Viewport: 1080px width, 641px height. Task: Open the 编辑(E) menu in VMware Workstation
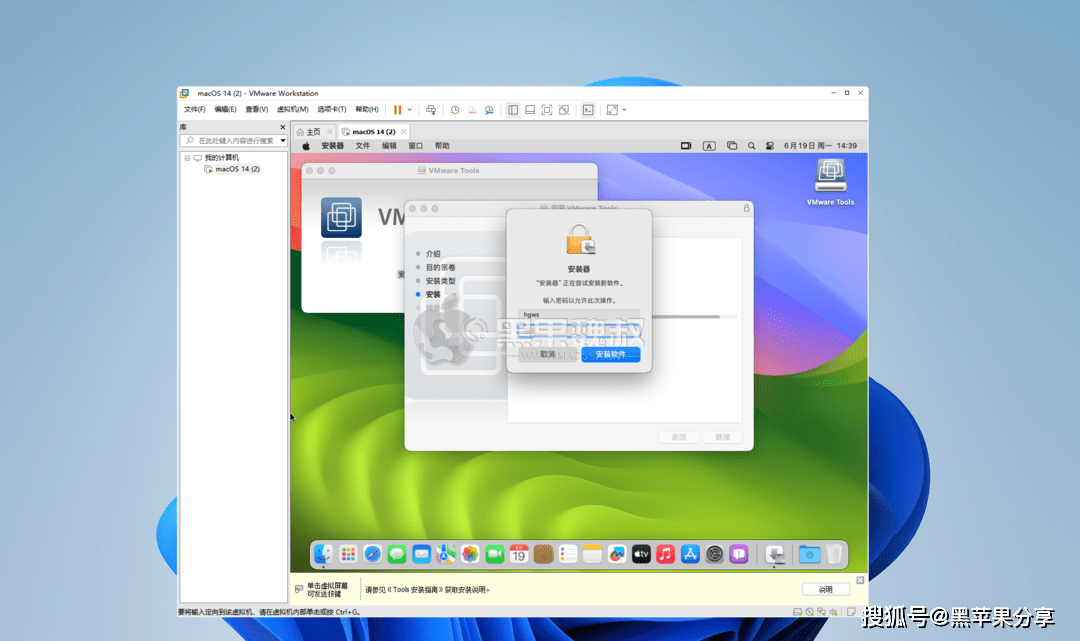[225, 109]
